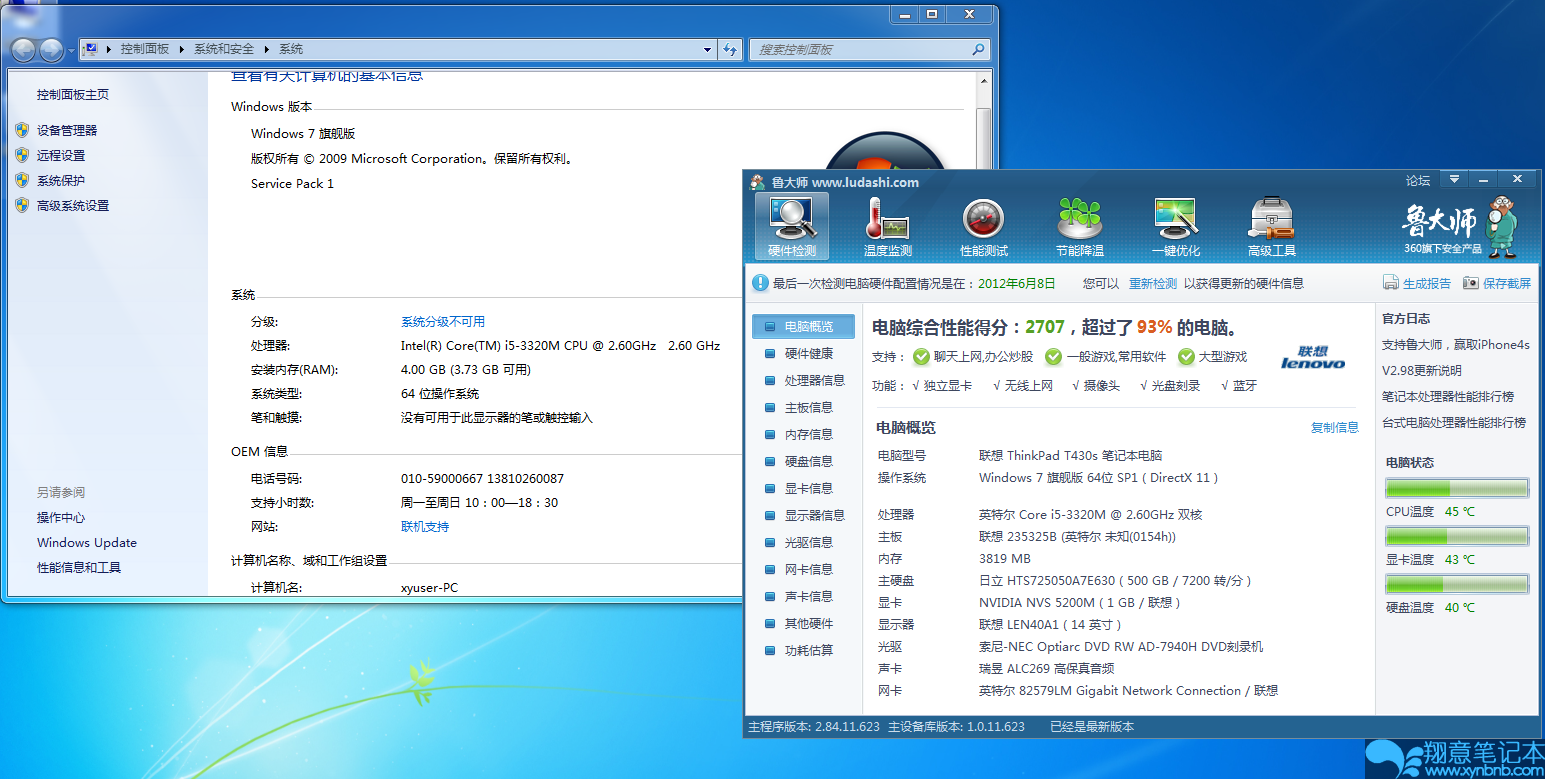Click the refresh button beside the address bar
1545x779 pixels.
click(730, 49)
